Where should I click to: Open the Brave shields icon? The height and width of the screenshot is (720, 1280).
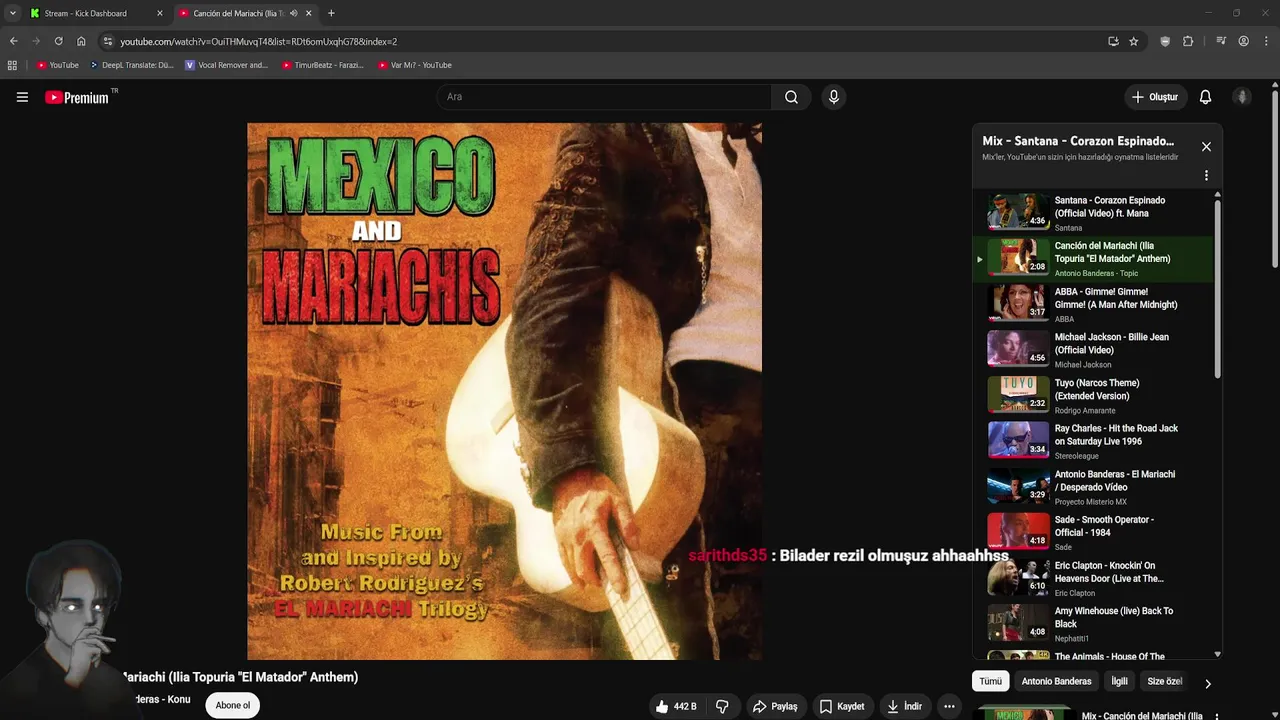click(x=1165, y=41)
